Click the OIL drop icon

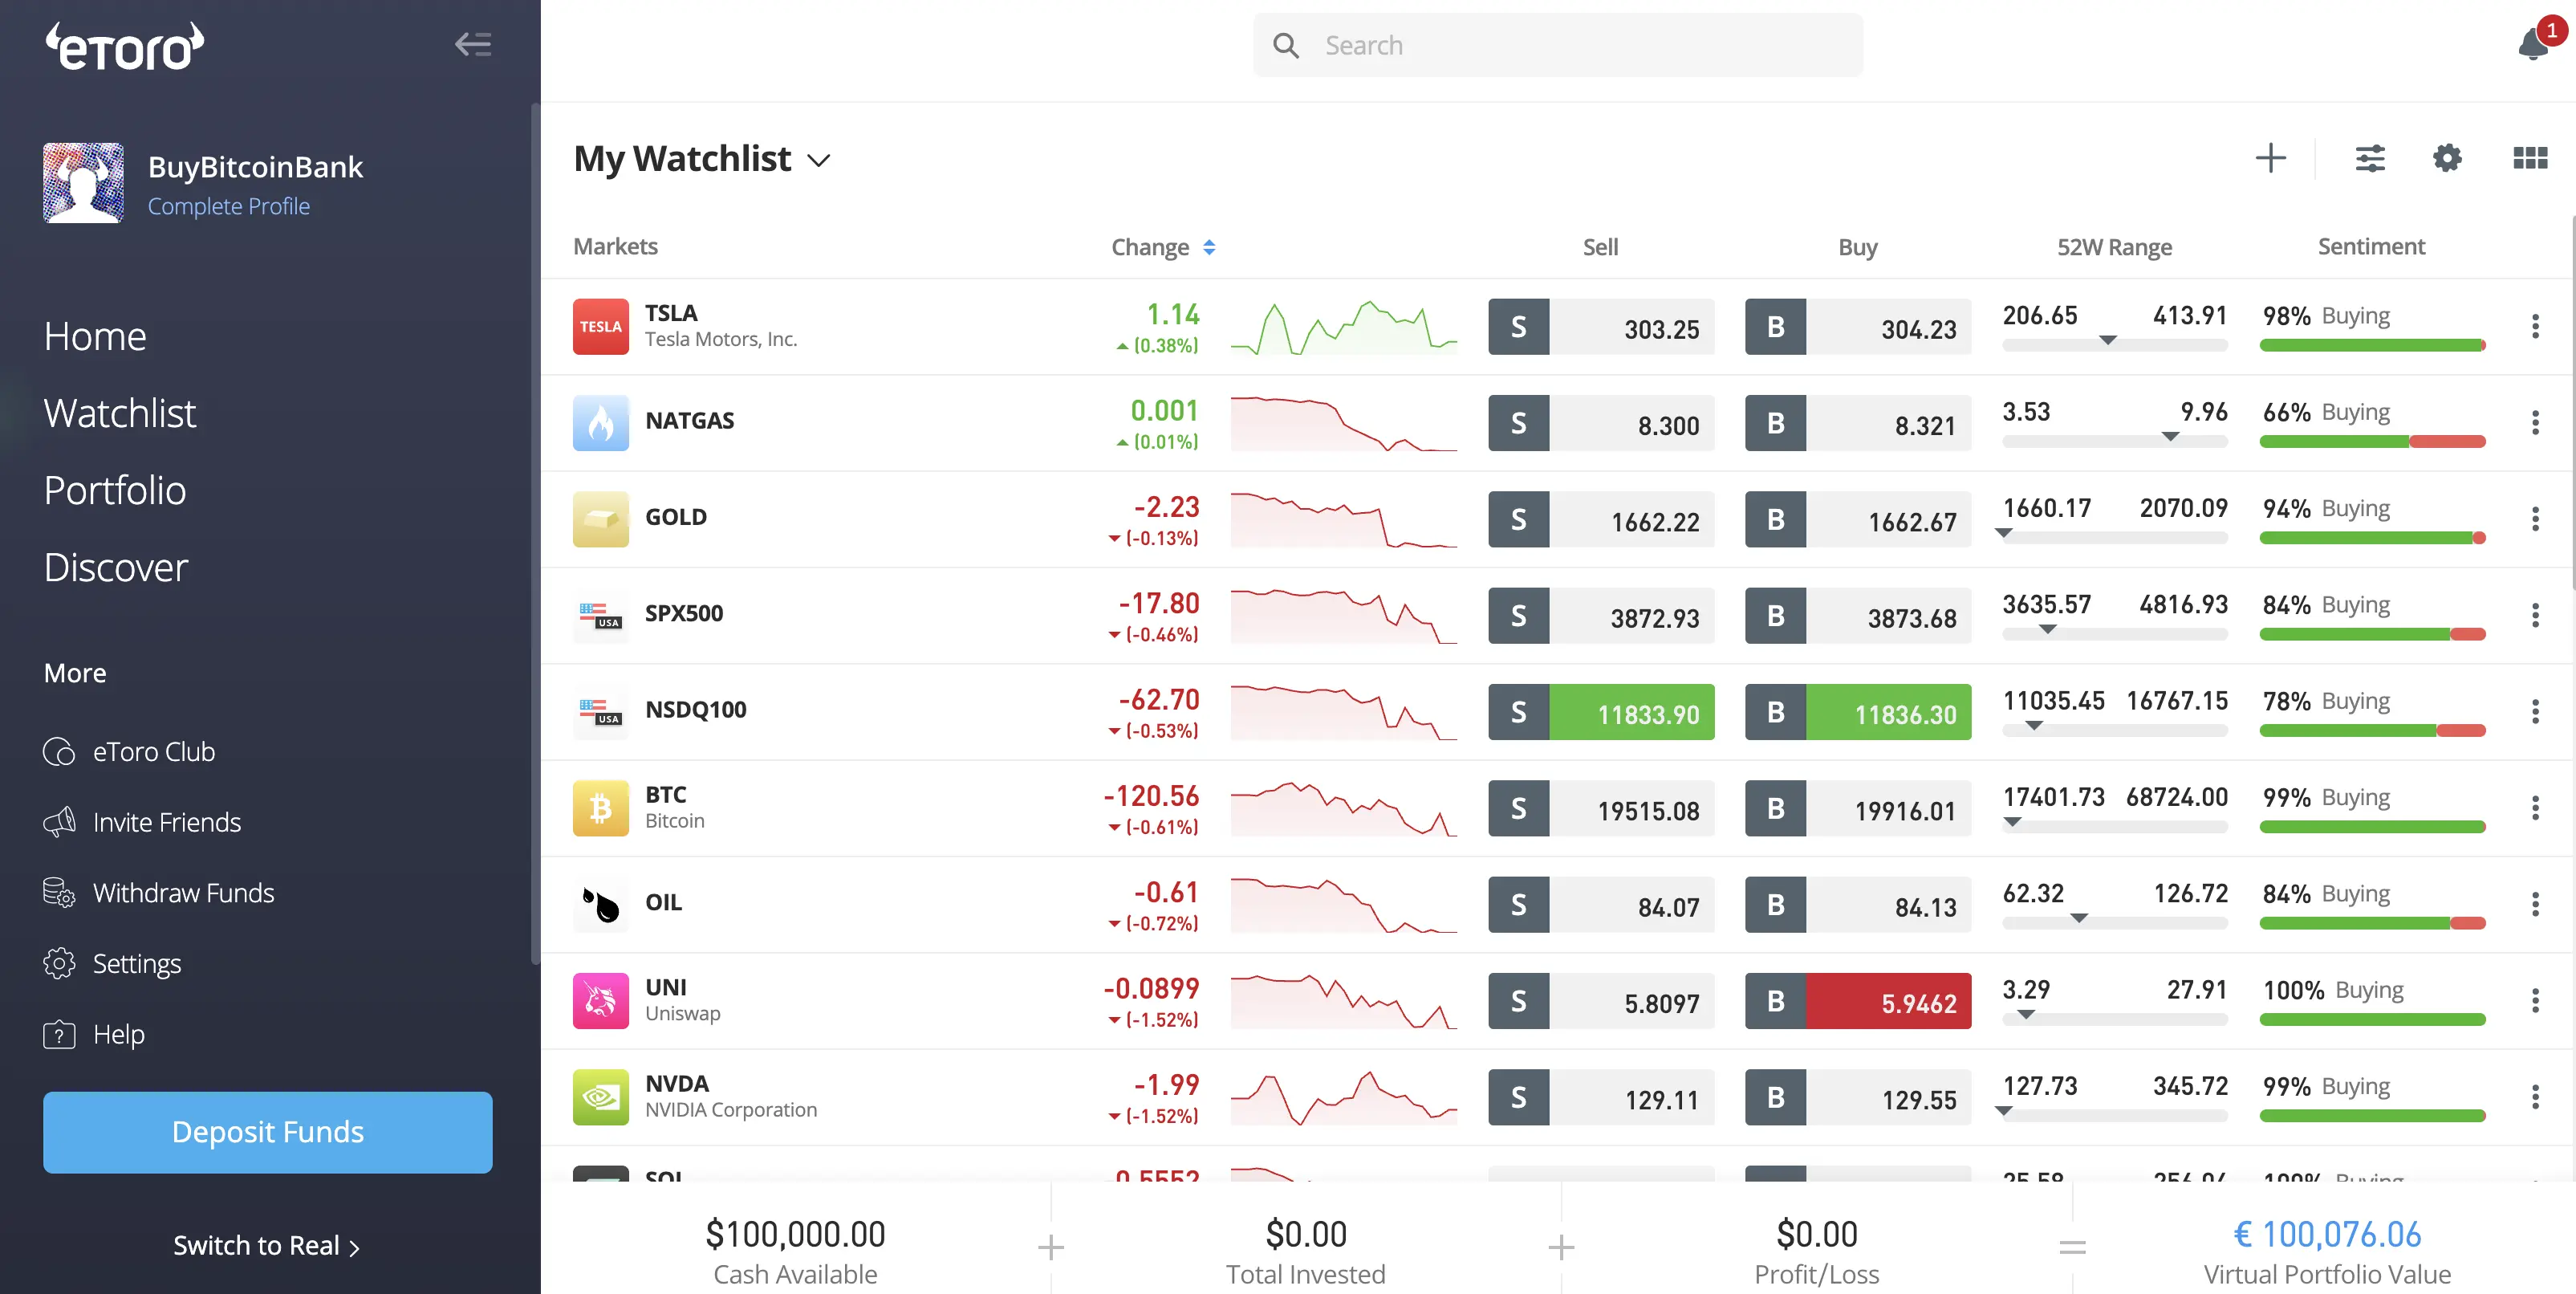tap(600, 904)
